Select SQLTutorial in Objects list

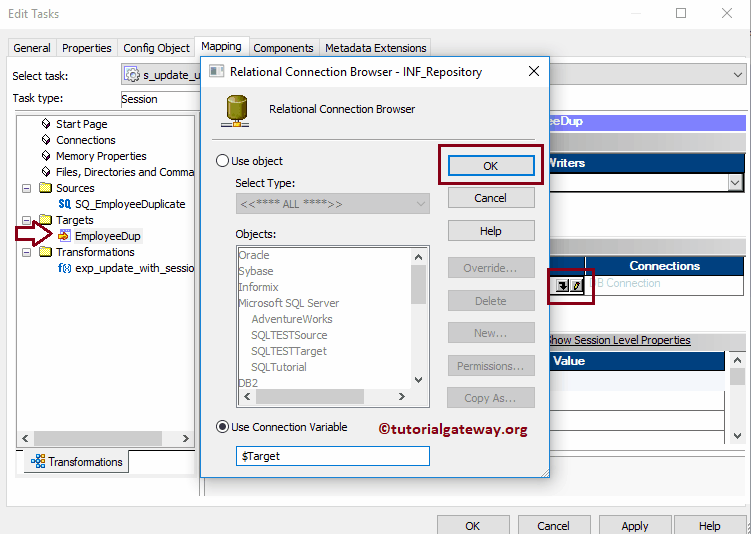(279, 367)
